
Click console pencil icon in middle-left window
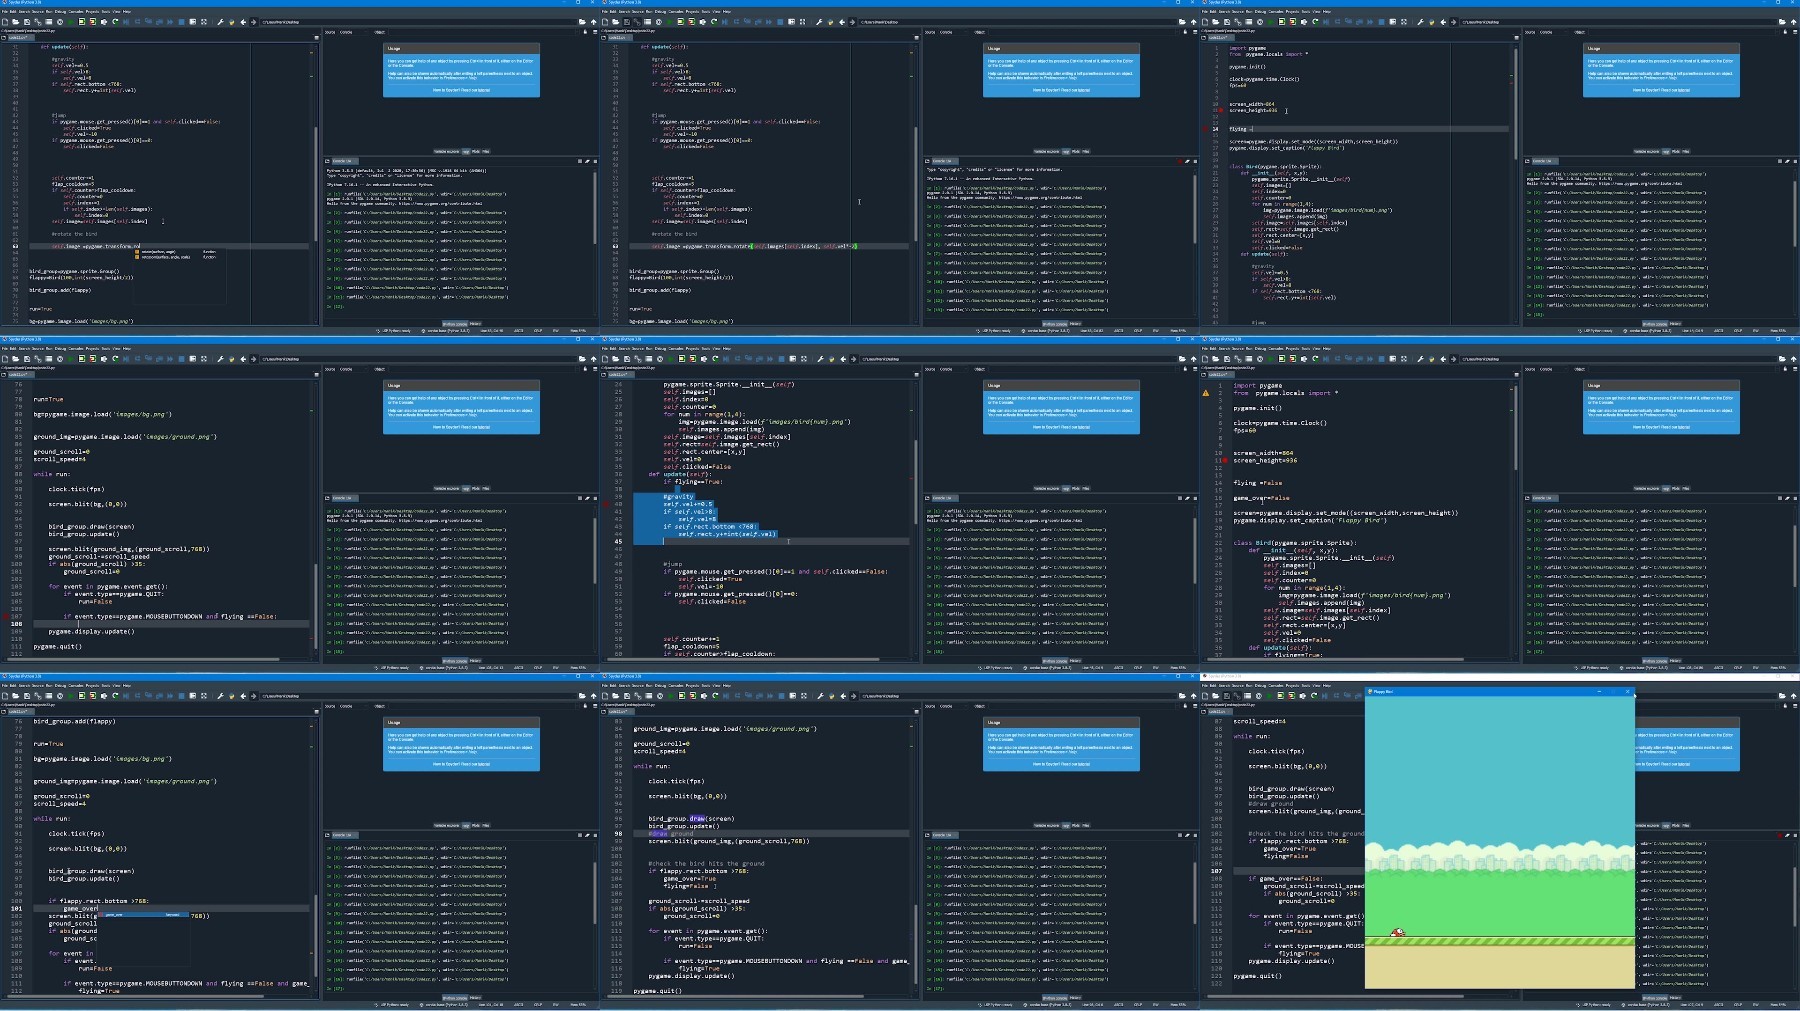point(587,498)
